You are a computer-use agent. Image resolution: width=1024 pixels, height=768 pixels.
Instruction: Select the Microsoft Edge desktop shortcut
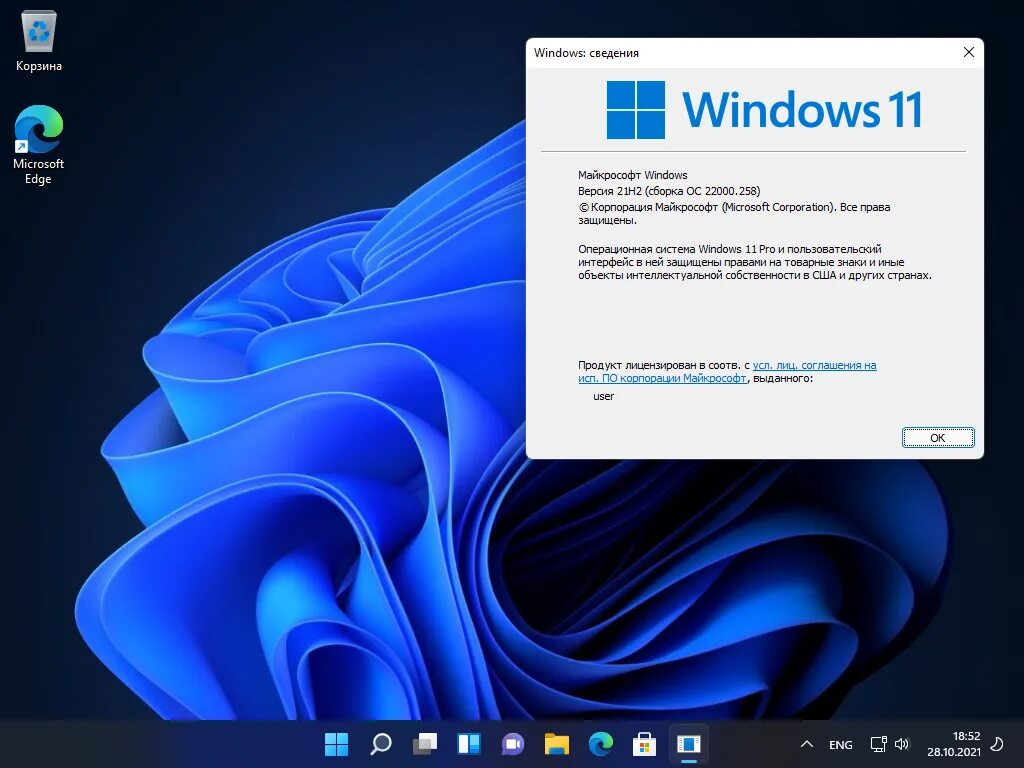tap(39, 145)
